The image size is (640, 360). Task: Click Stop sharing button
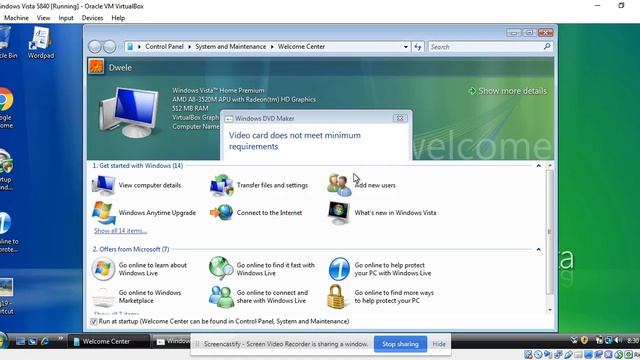point(400,344)
